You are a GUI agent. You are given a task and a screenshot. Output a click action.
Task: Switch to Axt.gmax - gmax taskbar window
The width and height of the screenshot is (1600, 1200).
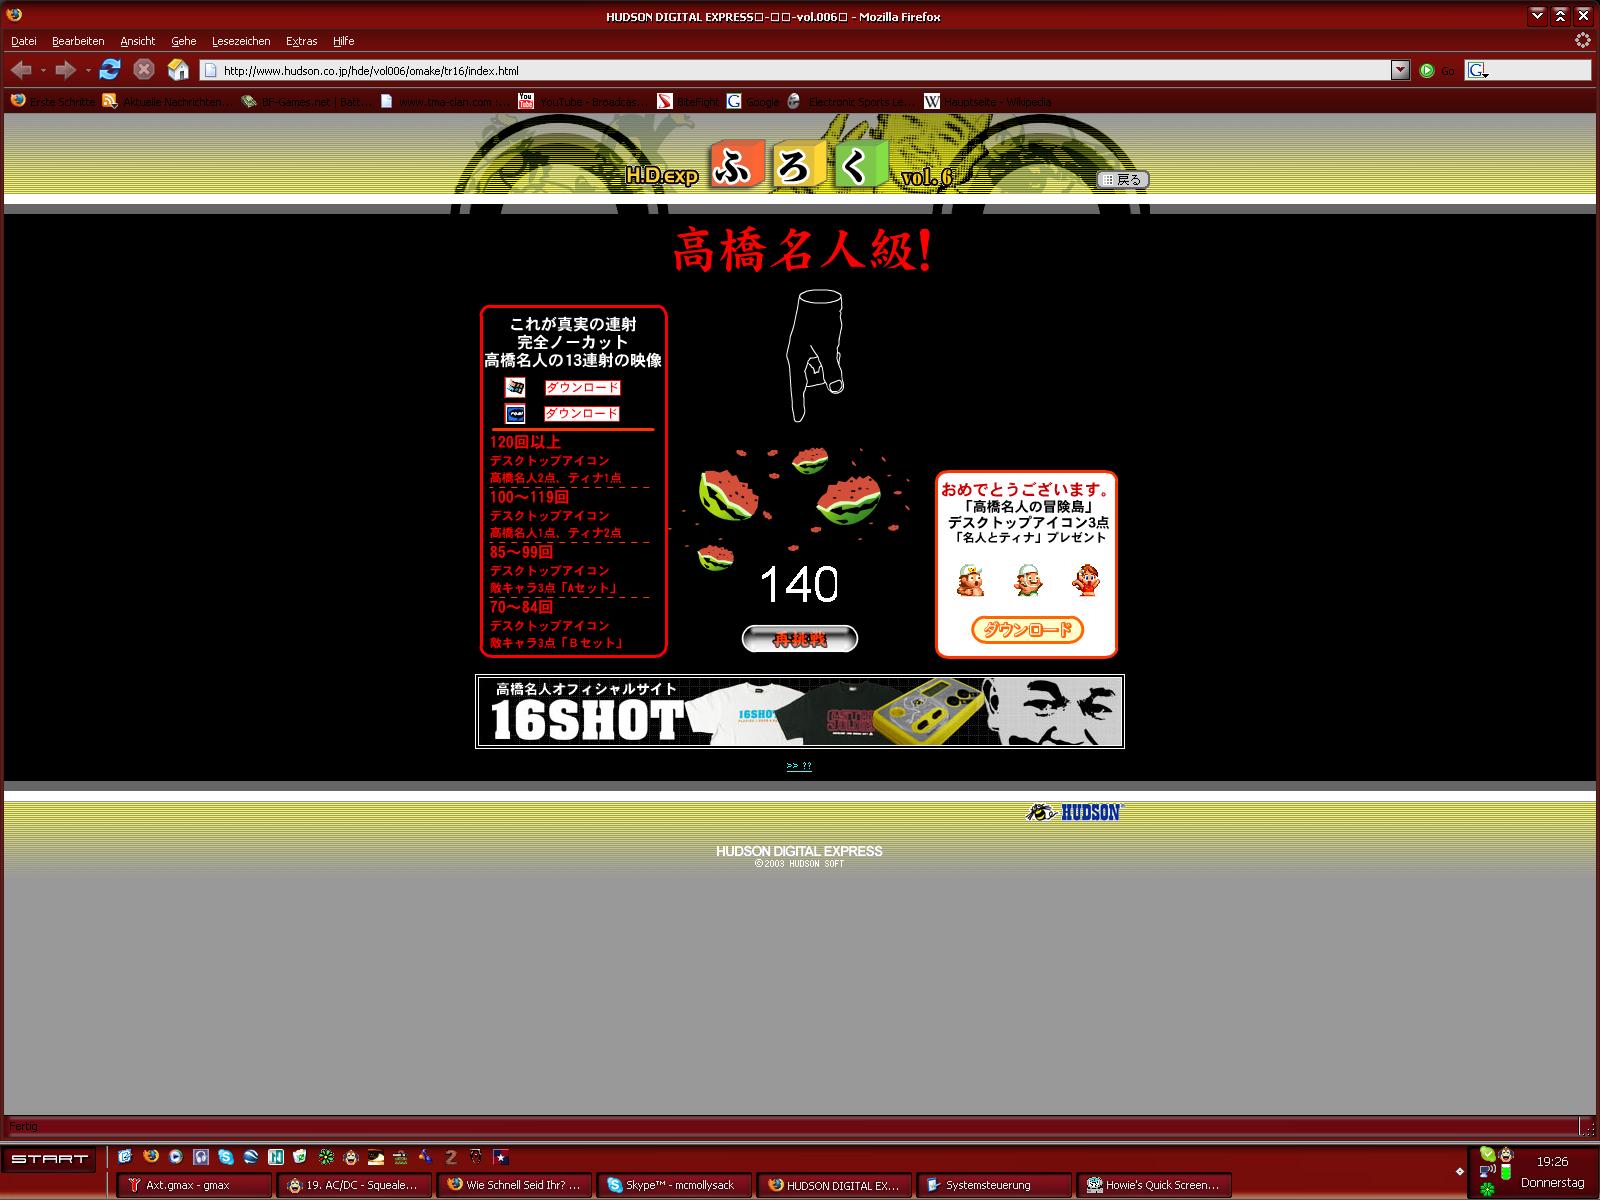tap(195, 1185)
